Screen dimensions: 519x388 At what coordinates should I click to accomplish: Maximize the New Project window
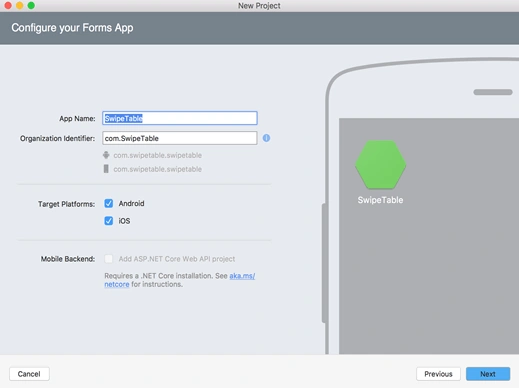[31, 5]
